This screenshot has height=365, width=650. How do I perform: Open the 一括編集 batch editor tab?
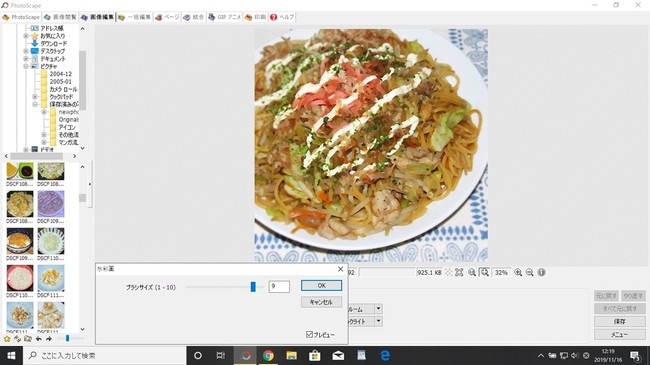click(x=134, y=17)
